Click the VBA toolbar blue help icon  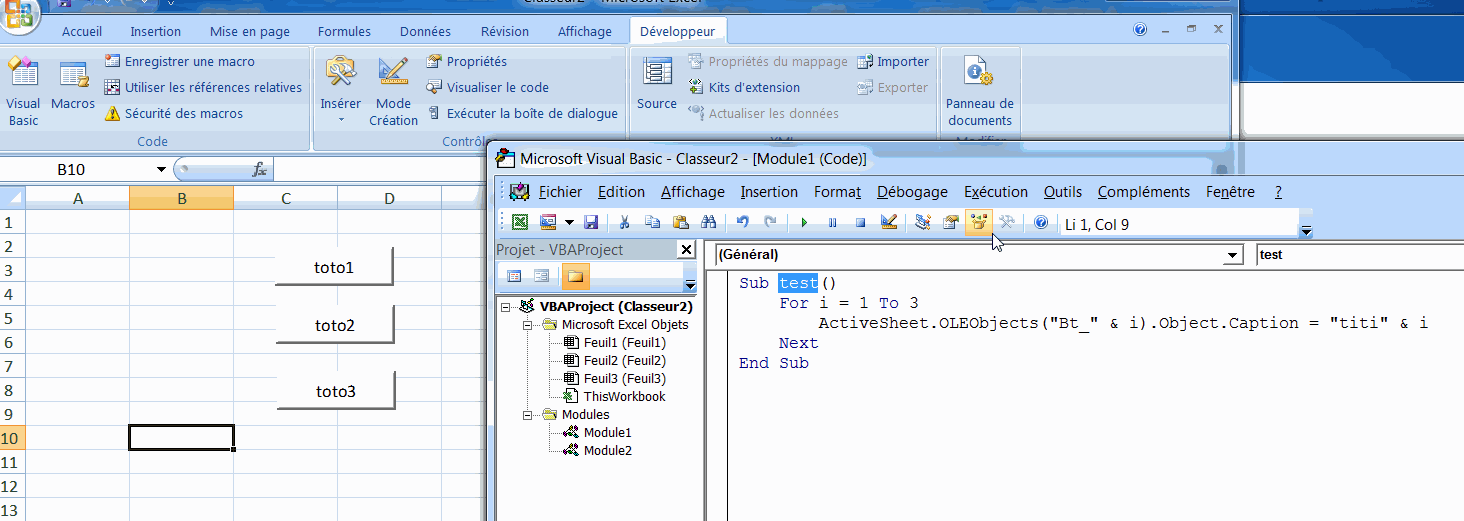pyautogui.click(x=1041, y=222)
